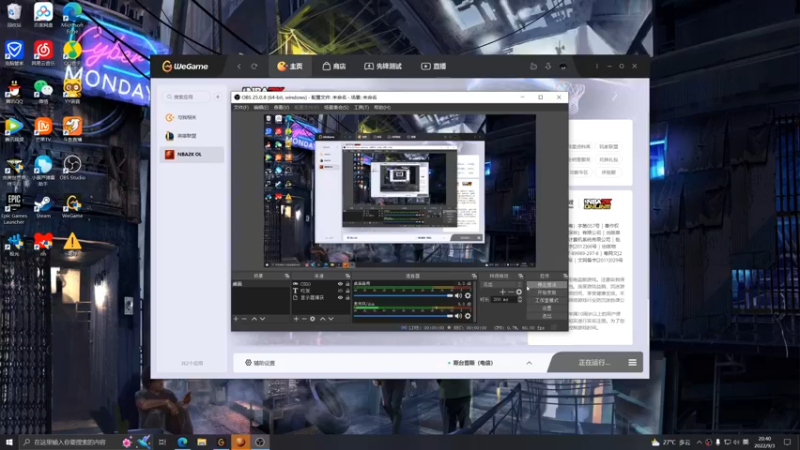Screen dimensions: 800x450
Task: Click the studio mode button in OBS
Action: click(546, 301)
